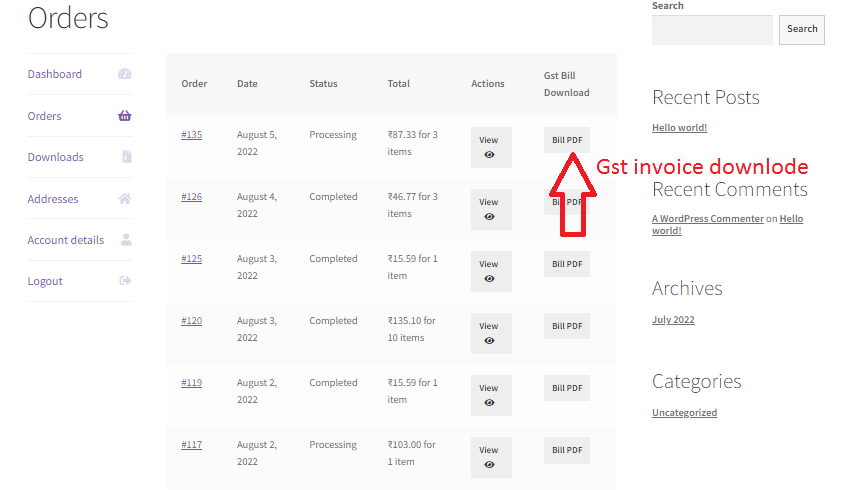Click the Recent Posts heading
The width and height of the screenshot is (864, 490).
(706, 98)
